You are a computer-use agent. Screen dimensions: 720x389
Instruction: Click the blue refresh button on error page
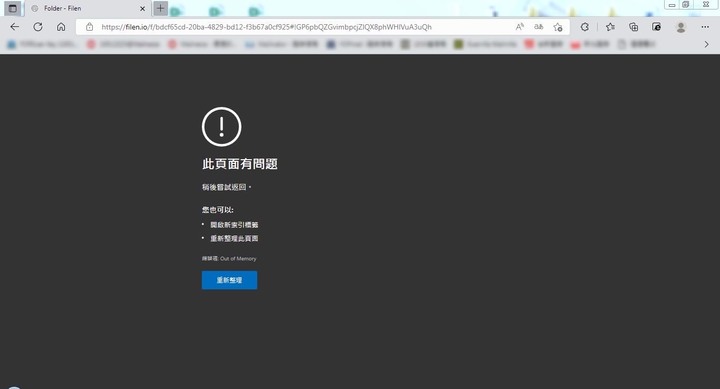pos(230,280)
